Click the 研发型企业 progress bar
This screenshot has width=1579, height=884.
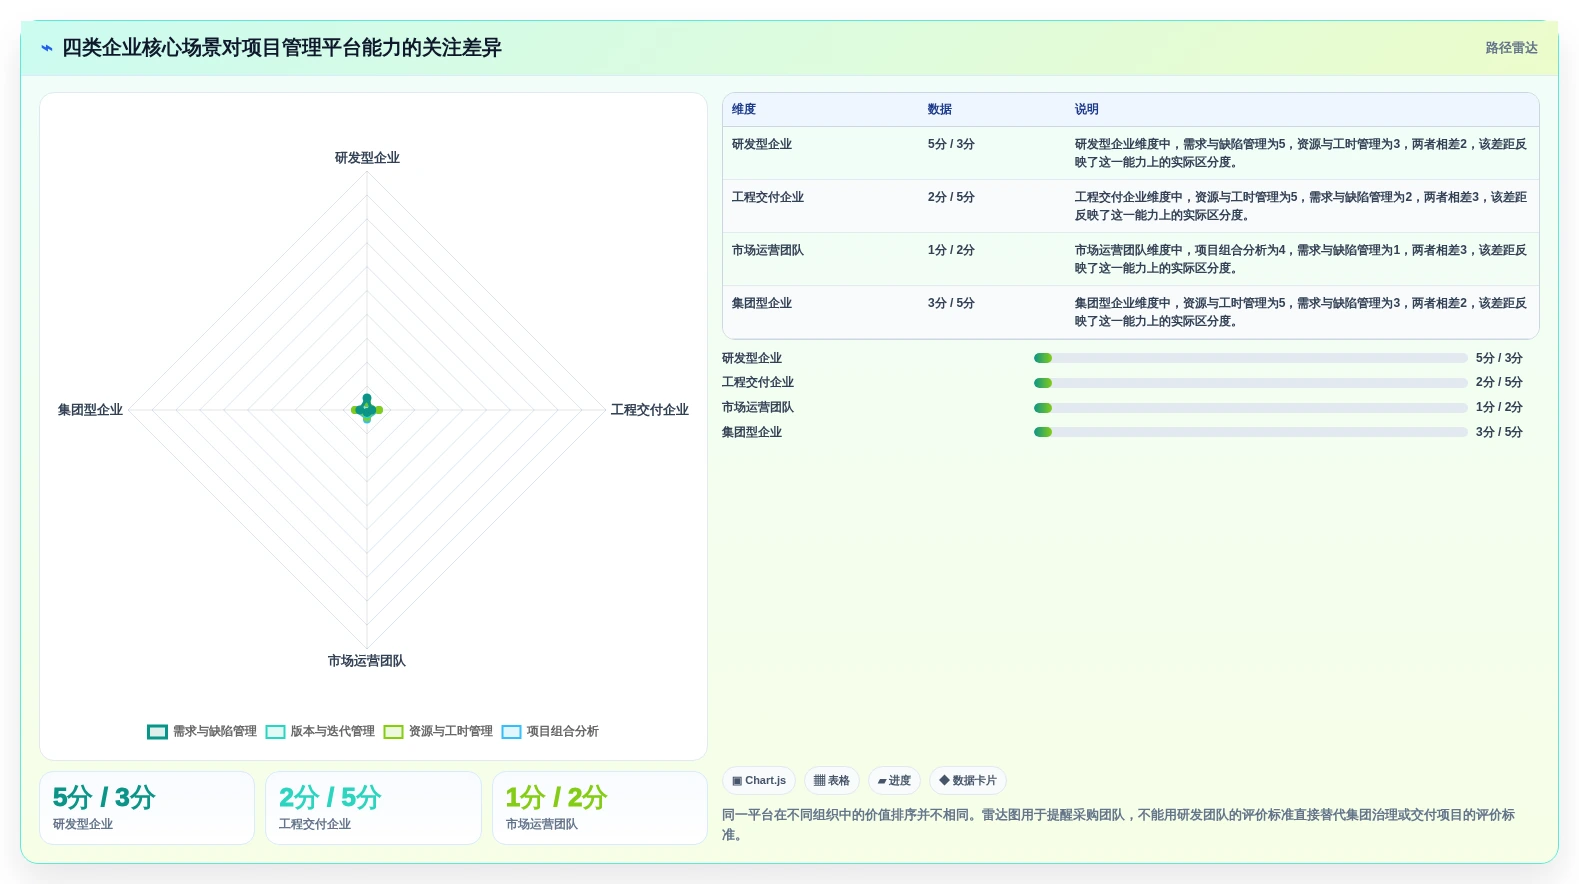(x=1251, y=358)
